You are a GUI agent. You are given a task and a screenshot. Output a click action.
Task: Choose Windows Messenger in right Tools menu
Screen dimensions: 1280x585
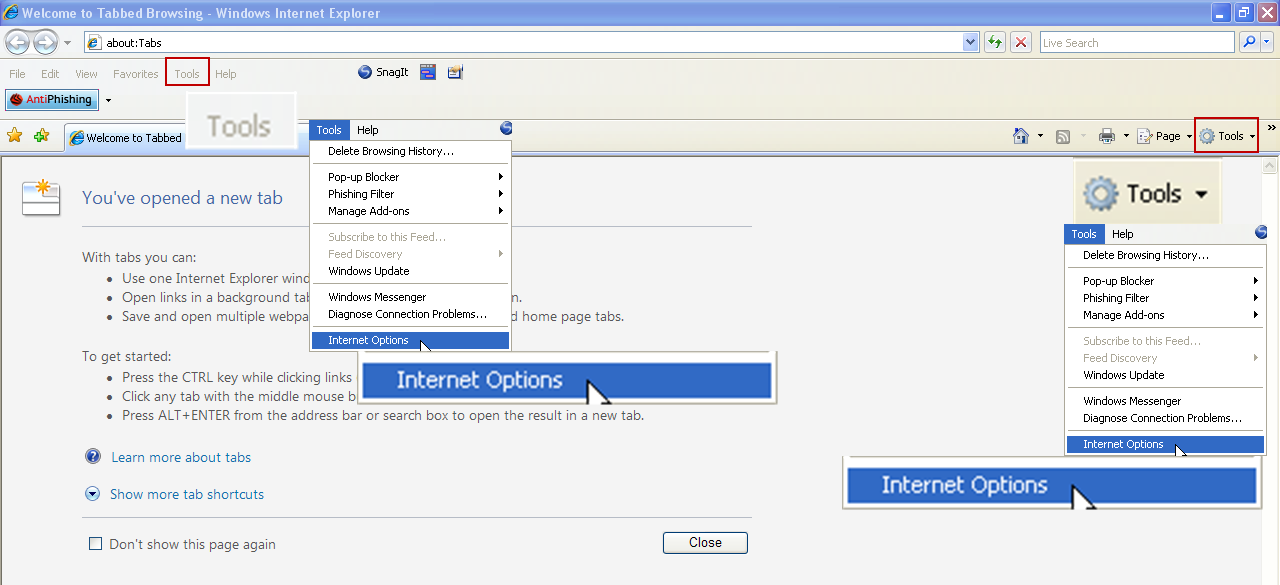(1165, 401)
